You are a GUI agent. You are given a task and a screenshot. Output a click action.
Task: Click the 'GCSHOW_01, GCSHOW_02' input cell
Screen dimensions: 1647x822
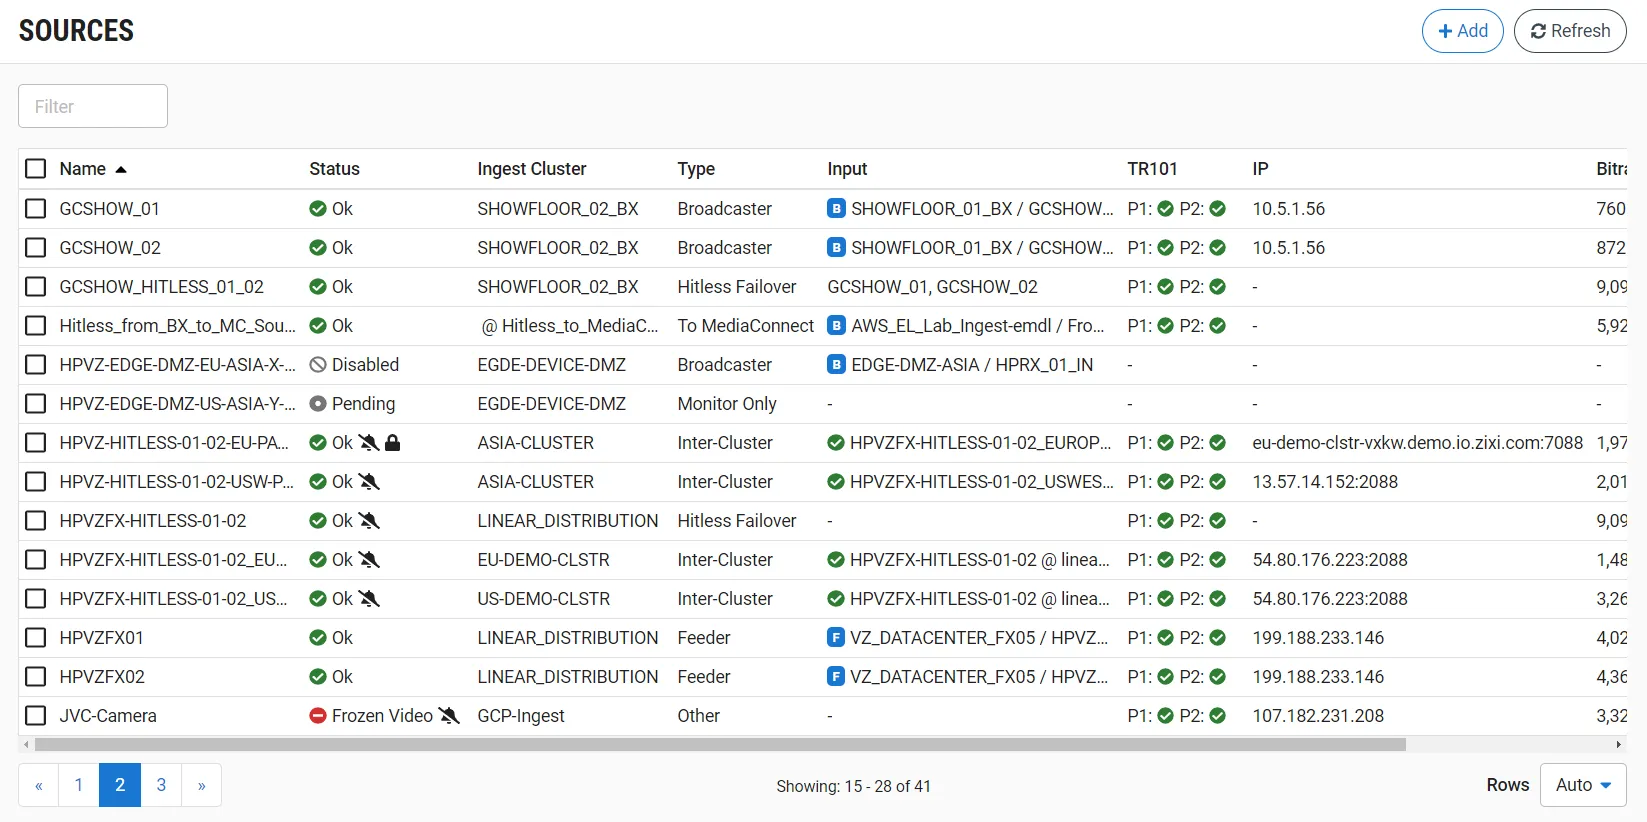click(932, 287)
